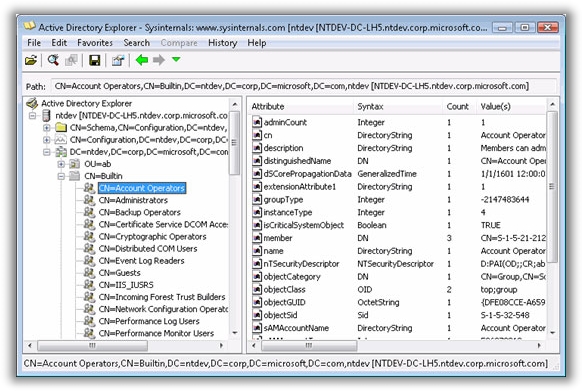This screenshot has height=391, width=582.
Task: Select the objectClass attribute row
Action: click(x=398, y=289)
